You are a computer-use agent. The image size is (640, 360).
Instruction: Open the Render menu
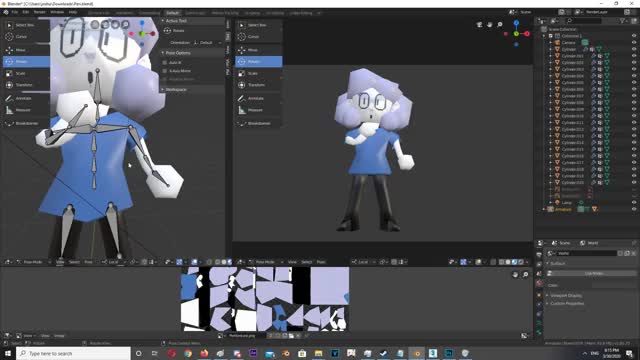click(40, 12)
